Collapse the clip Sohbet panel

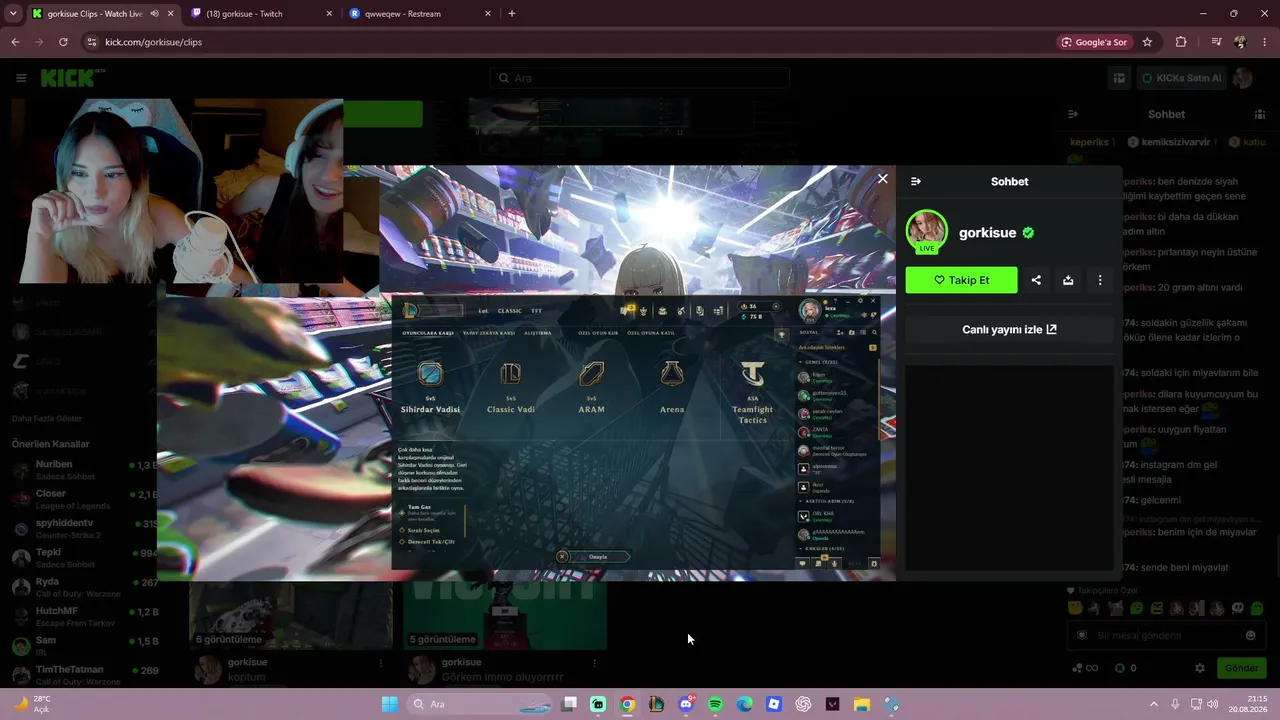coord(916,181)
